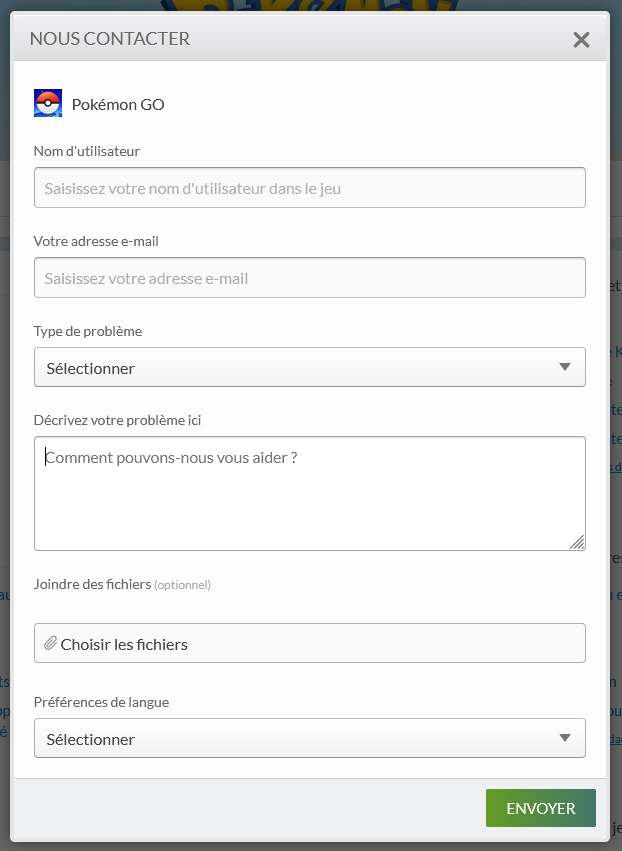The height and width of the screenshot is (851, 622).
Task: Click the Décrivez votre problème ici label
Action: tap(118, 420)
